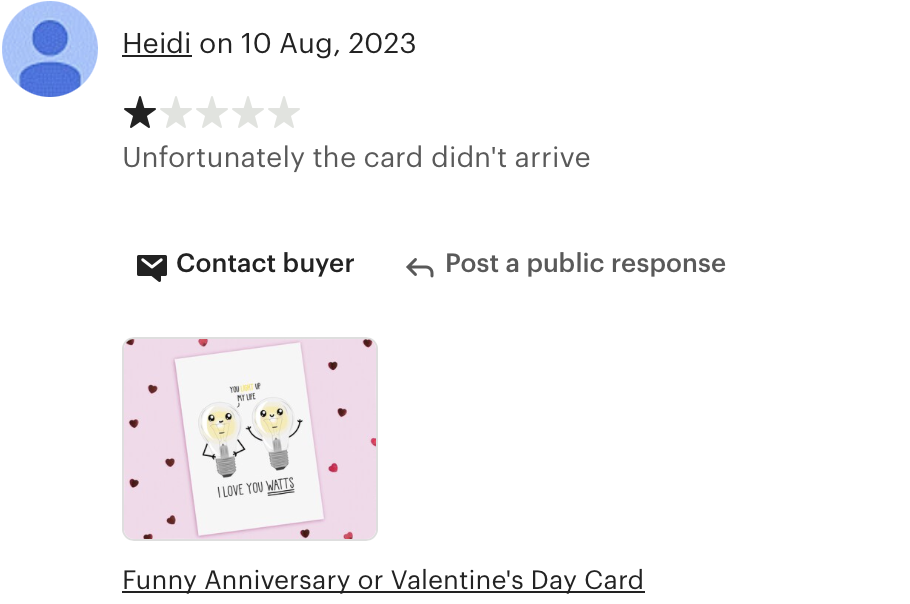Click the word Valentine's in the product title

(457, 580)
